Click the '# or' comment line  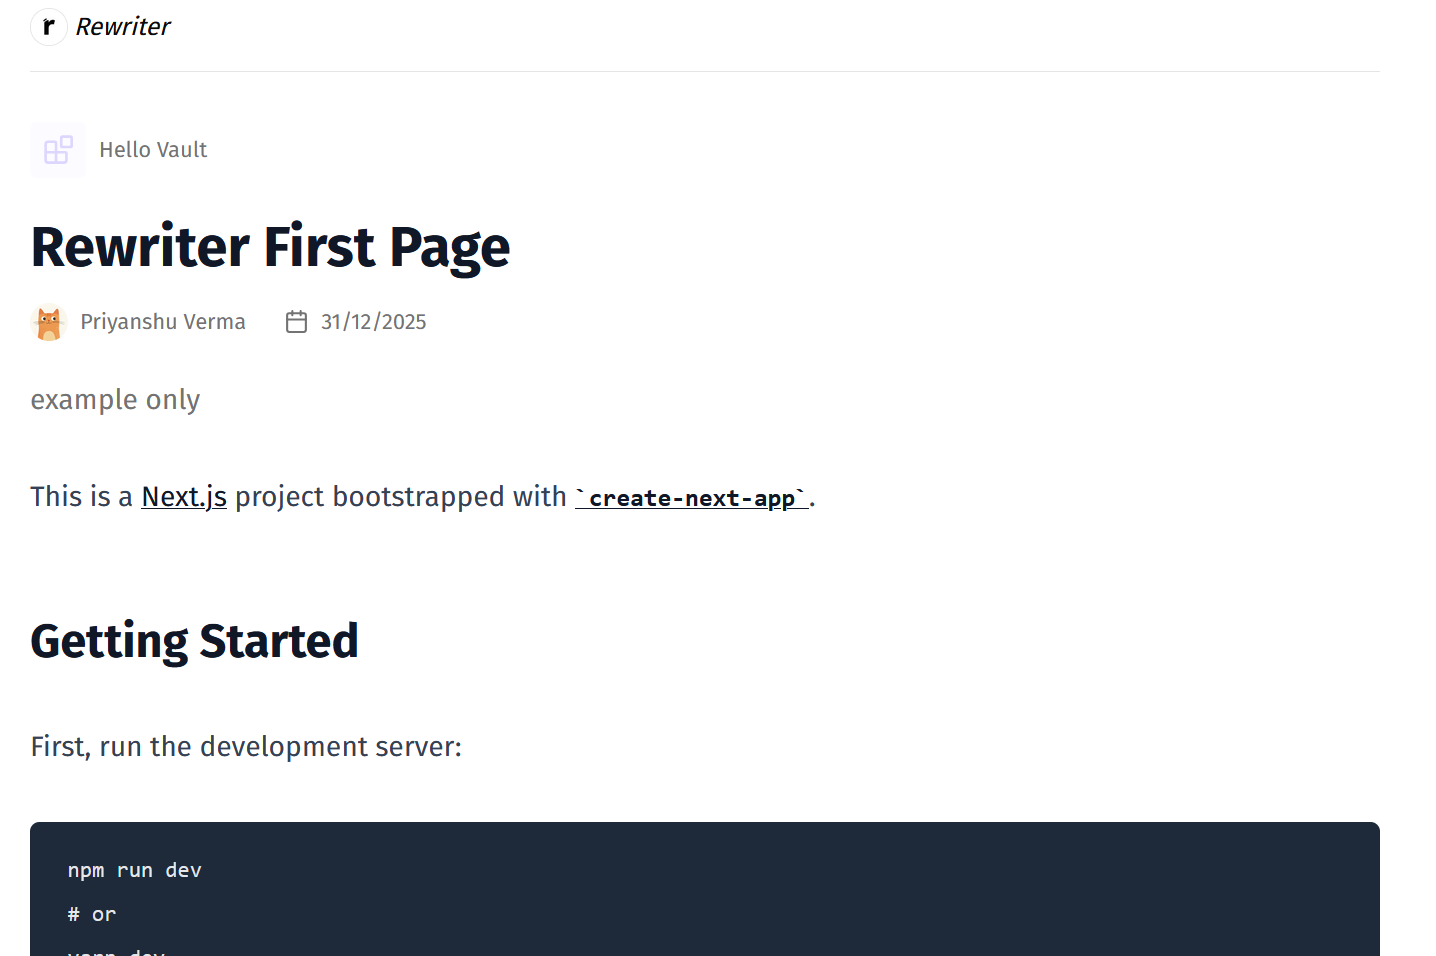coord(92,915)
